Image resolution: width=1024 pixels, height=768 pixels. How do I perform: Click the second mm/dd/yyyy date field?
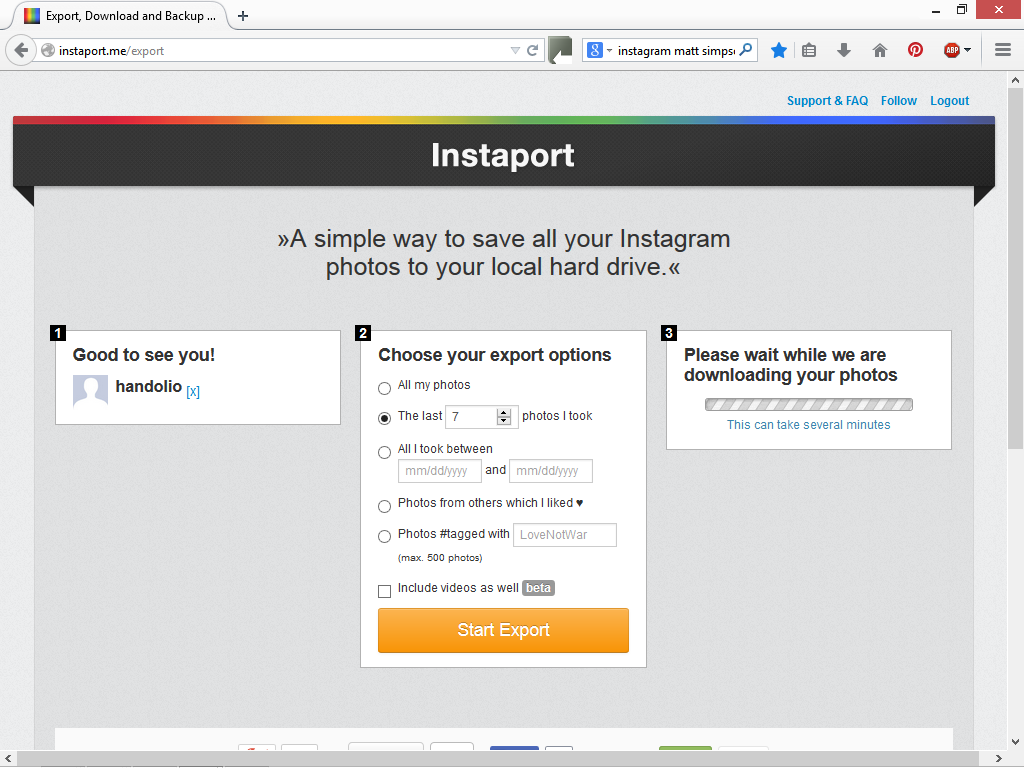point(551,471)
